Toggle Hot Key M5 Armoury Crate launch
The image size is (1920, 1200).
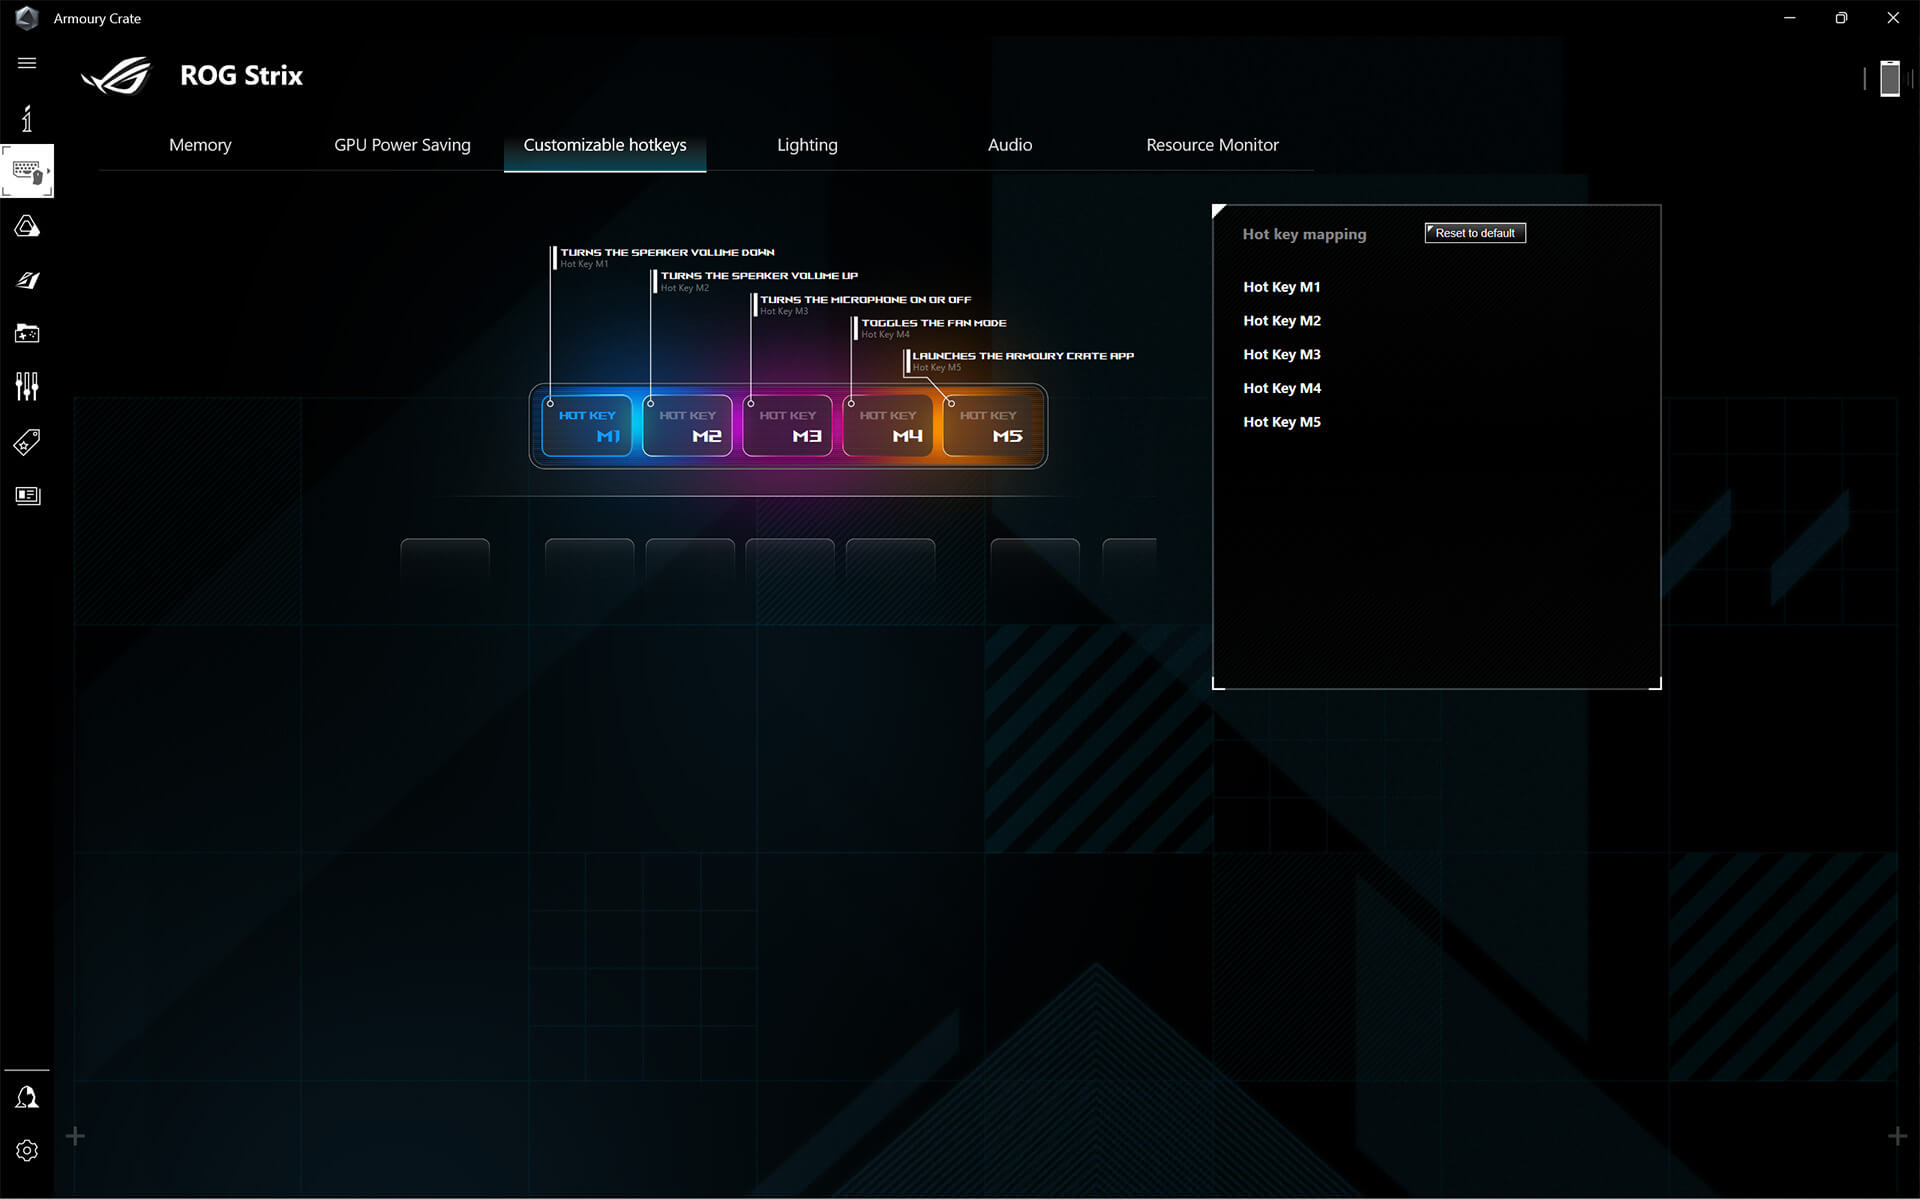pos(1280,422)
